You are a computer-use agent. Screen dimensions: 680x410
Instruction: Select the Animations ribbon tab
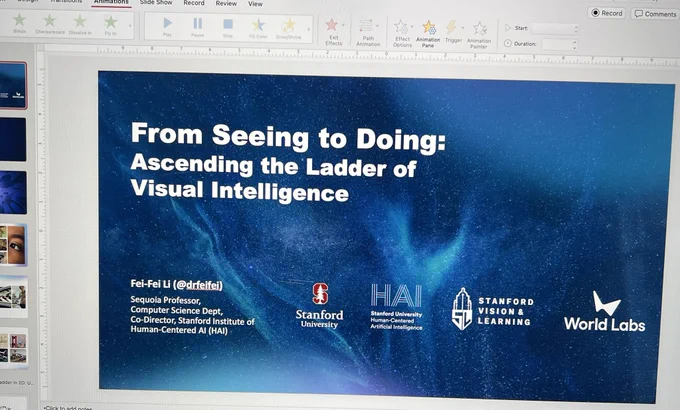(x=111, y=2)
